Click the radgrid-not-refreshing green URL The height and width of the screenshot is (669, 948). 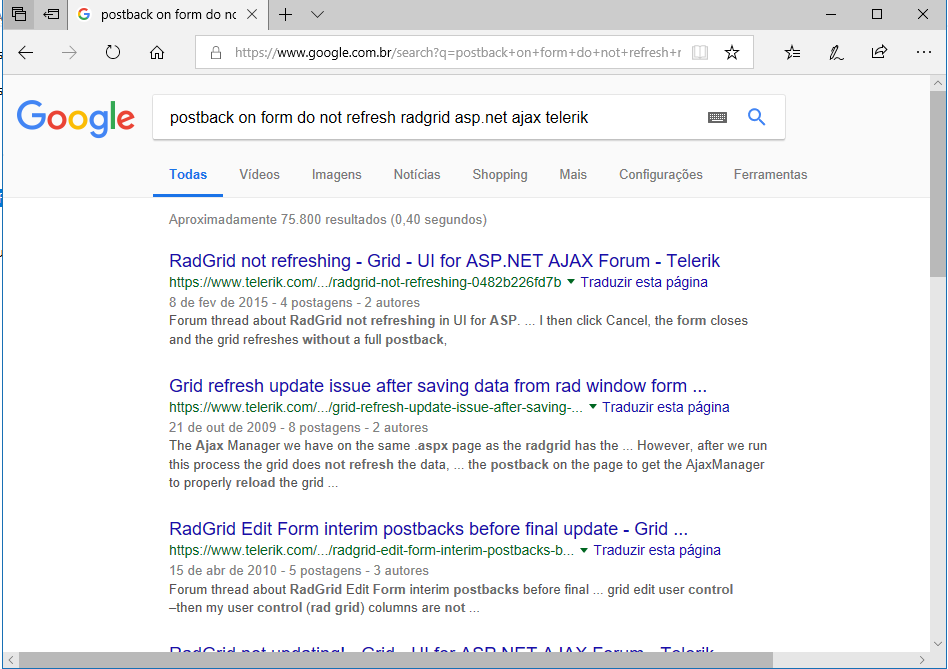[x=365, y=282]
